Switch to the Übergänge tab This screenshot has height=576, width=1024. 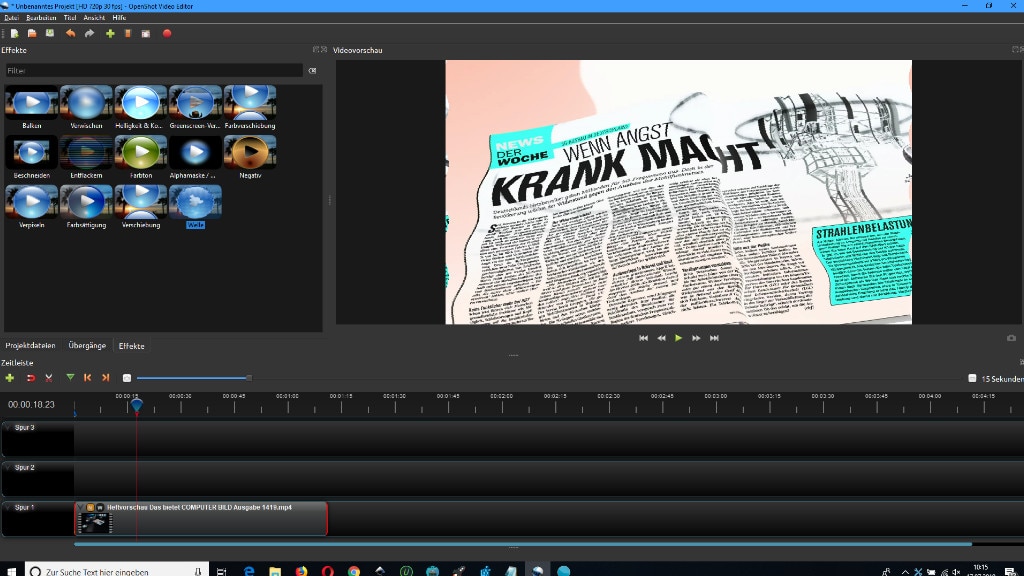coord(86,345)
